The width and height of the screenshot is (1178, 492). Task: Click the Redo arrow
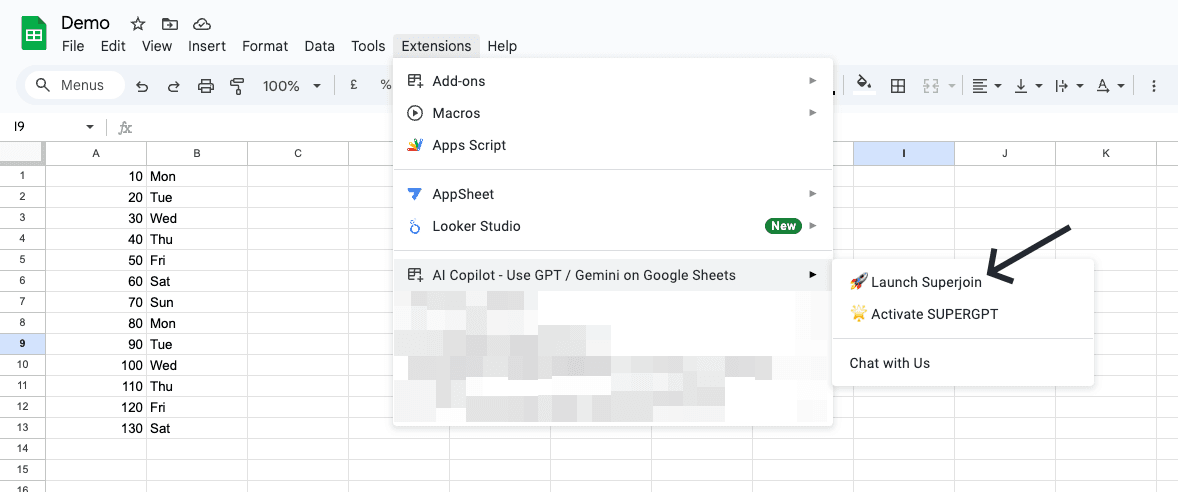pos(174,86)
